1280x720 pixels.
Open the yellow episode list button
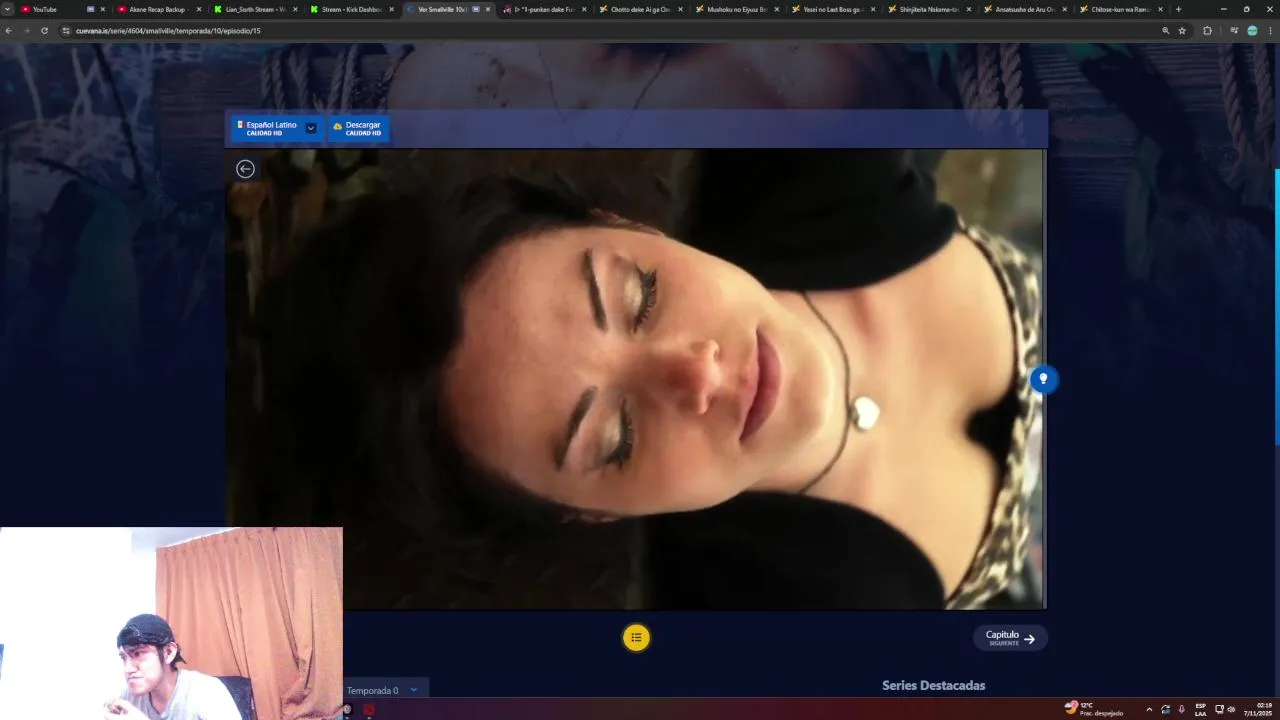[x=636, y=637]
